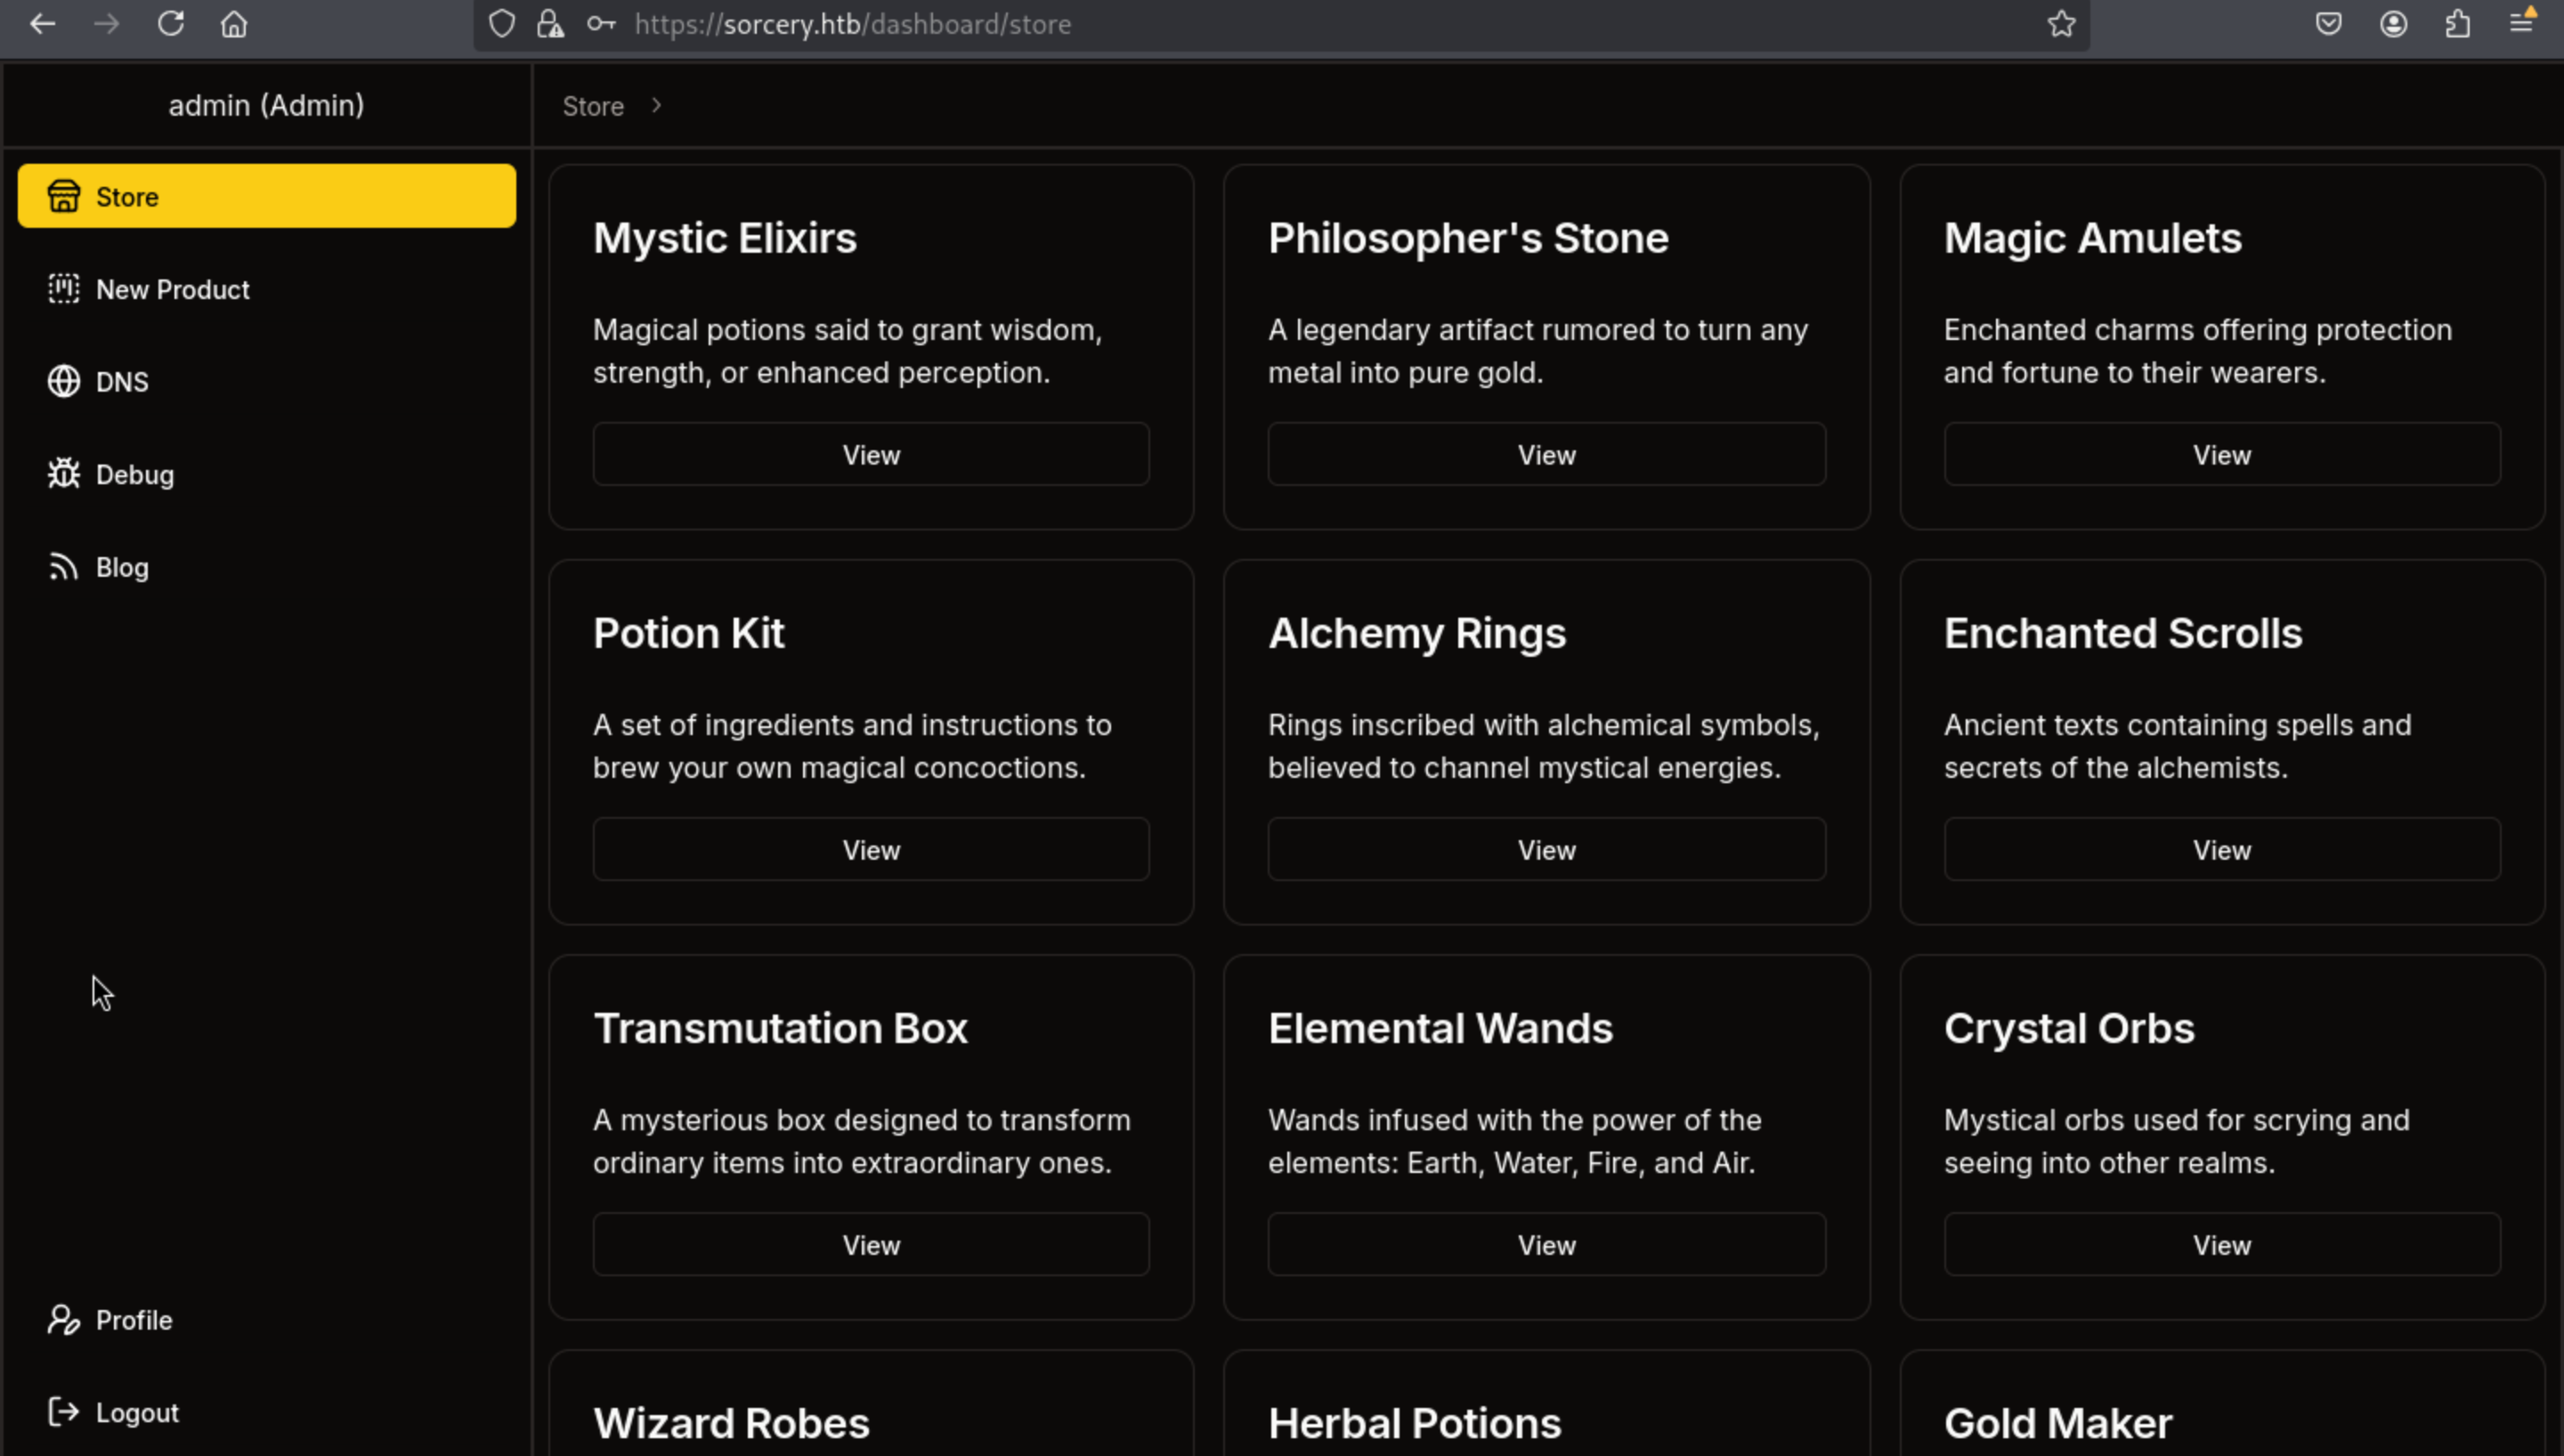The image size is (2564, 1456).
Task: Select Logout in the sidebar
Action: pyautogui.click(x=267, y=1412)
